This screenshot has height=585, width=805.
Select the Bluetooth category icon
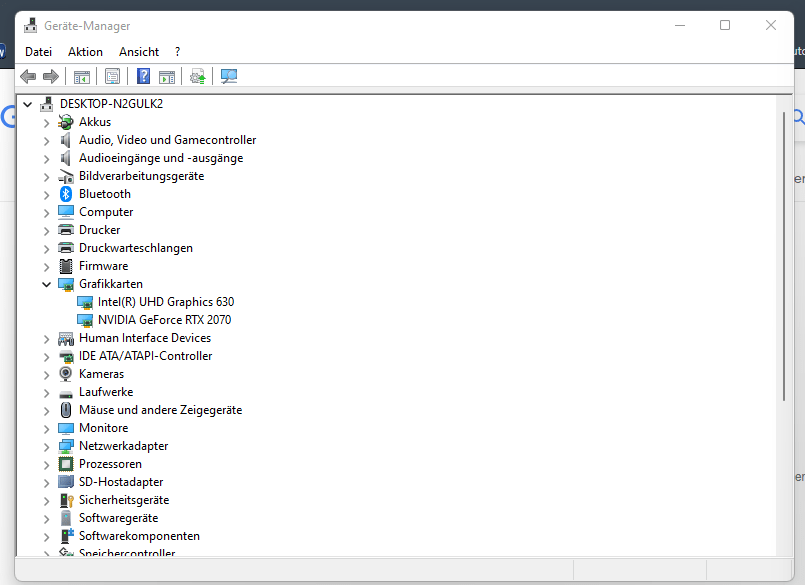pos(66,194)
